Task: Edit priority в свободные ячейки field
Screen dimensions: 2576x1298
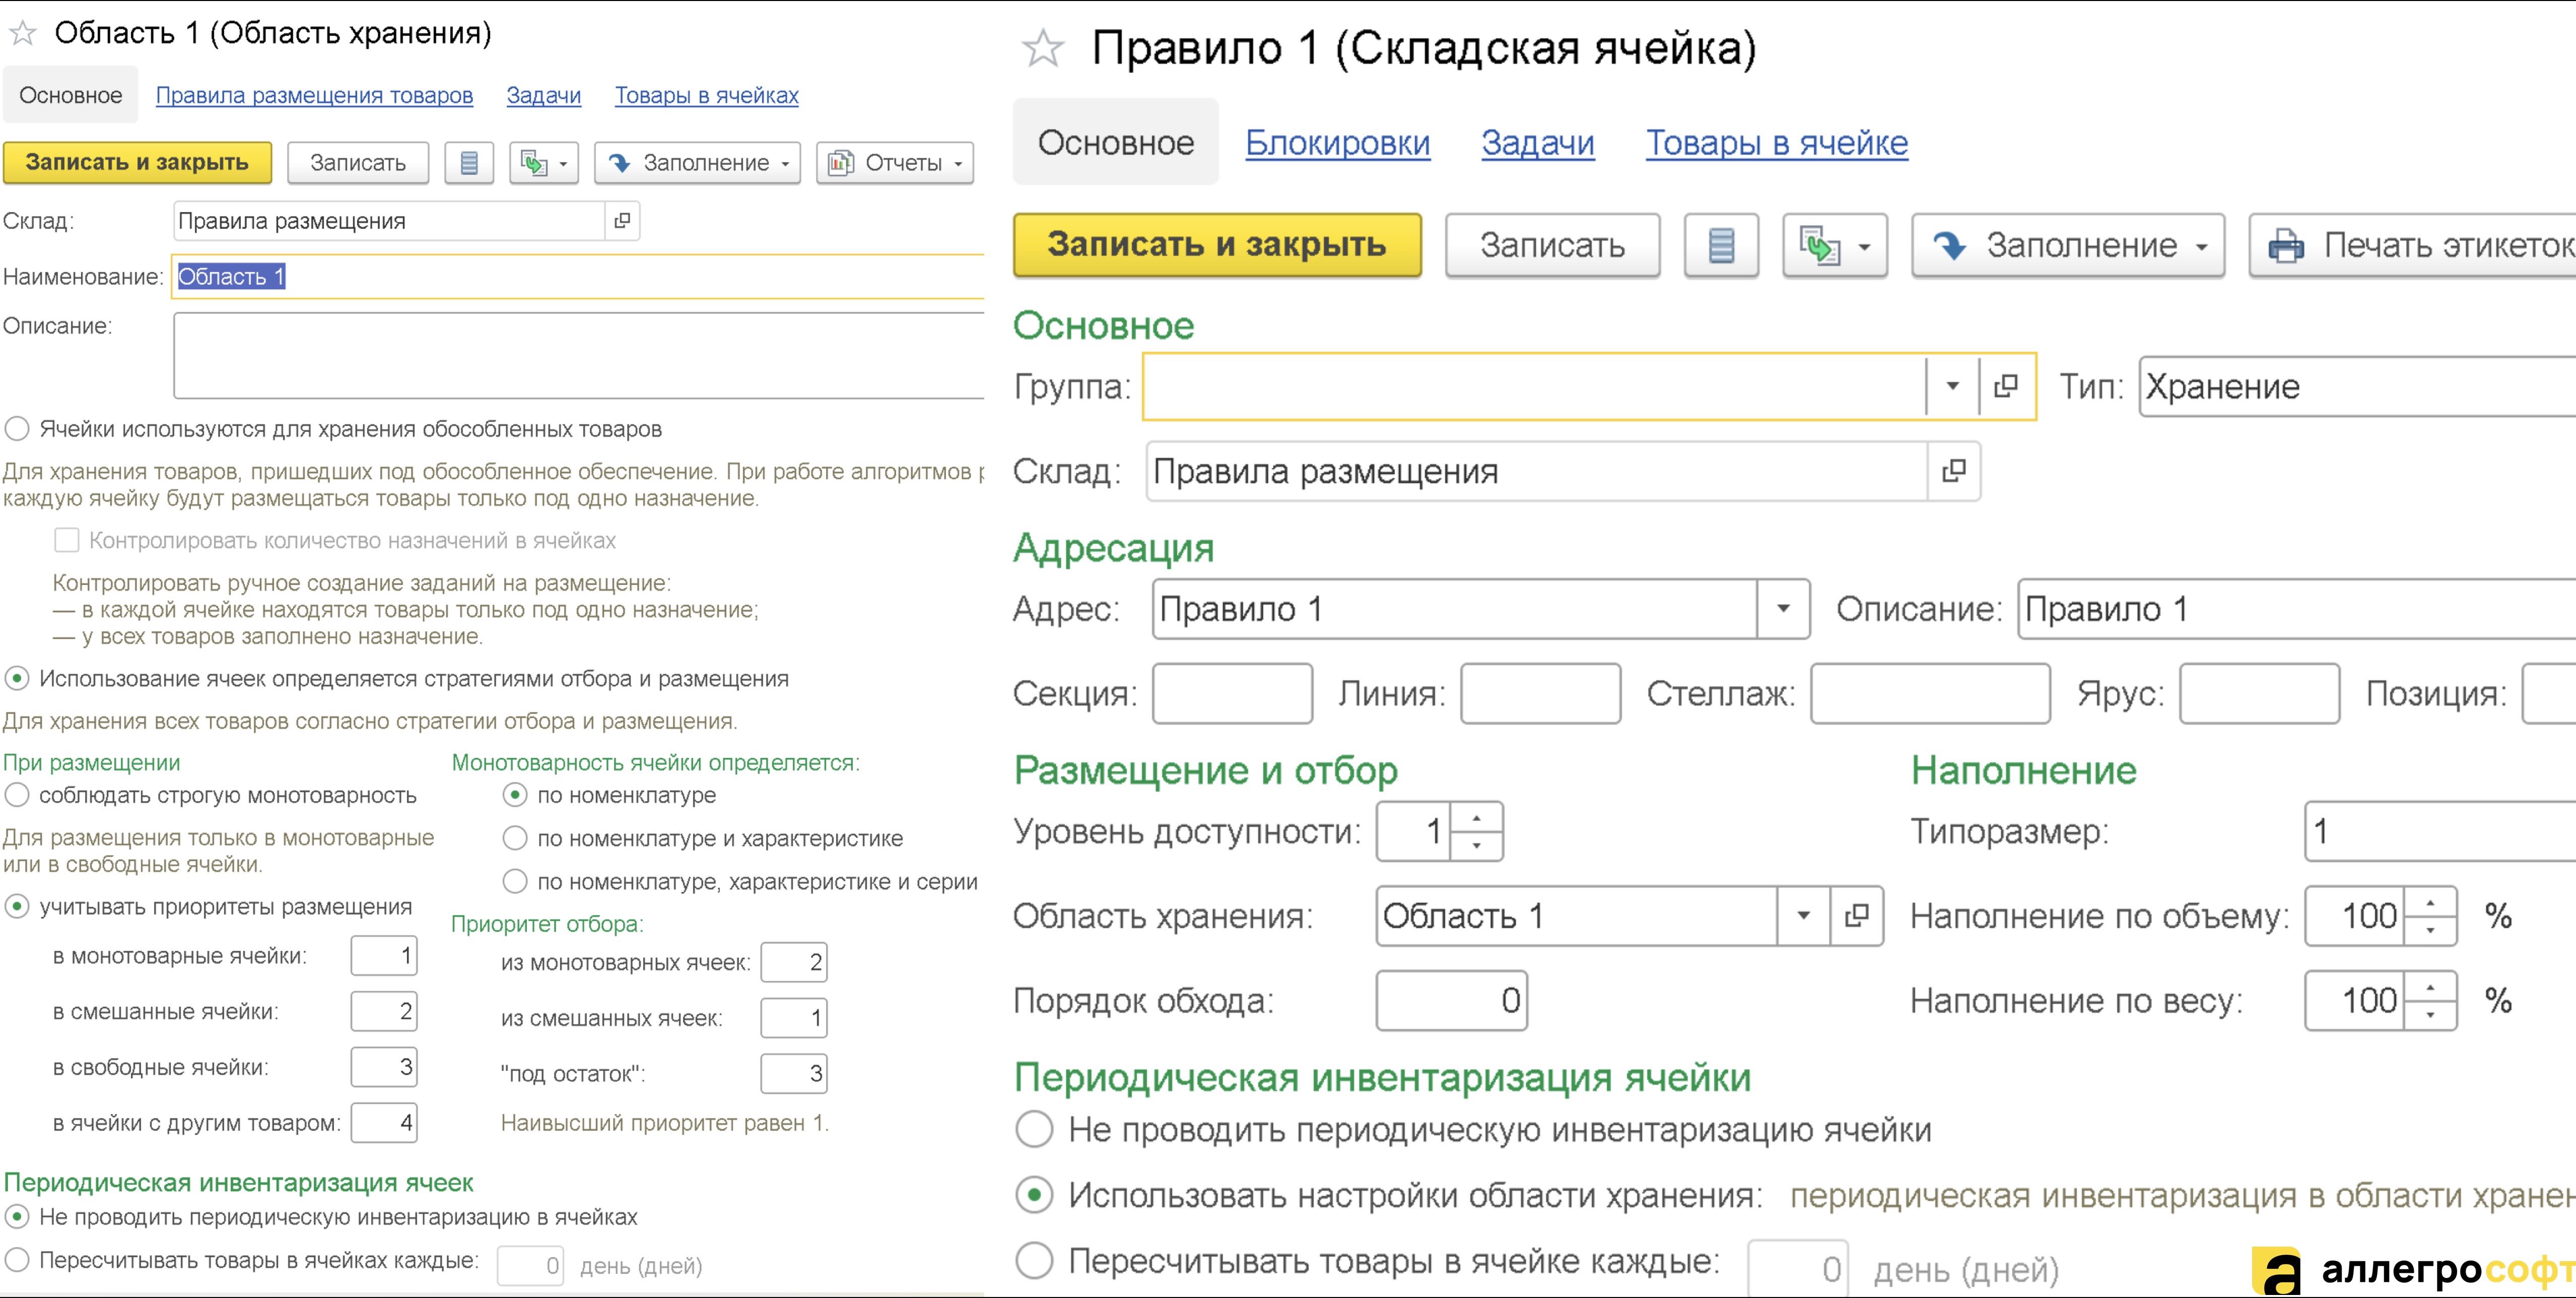Action: coord(384,1067)
